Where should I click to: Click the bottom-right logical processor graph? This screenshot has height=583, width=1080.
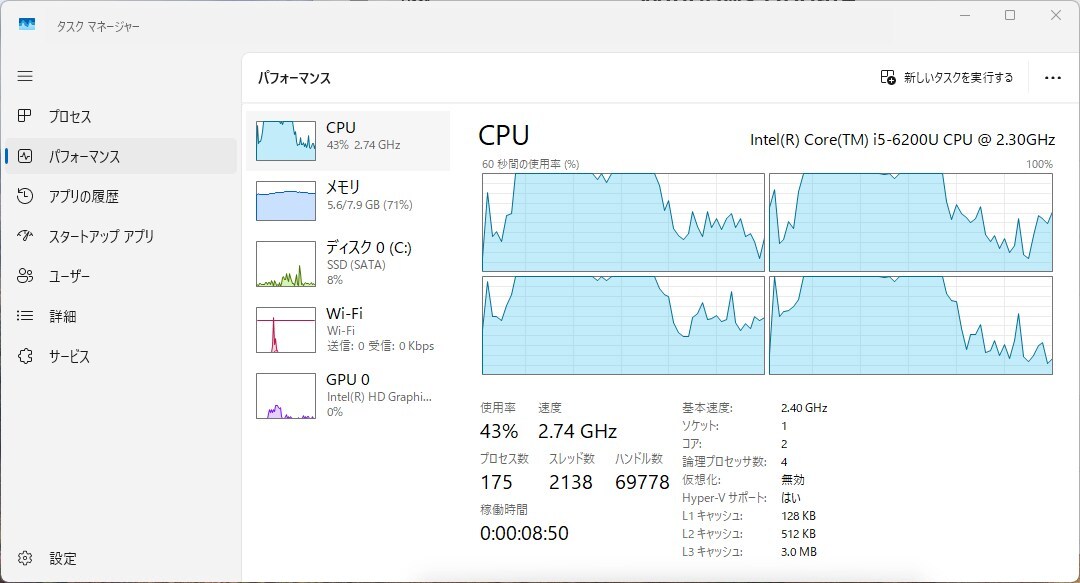[x=911, y=325]
